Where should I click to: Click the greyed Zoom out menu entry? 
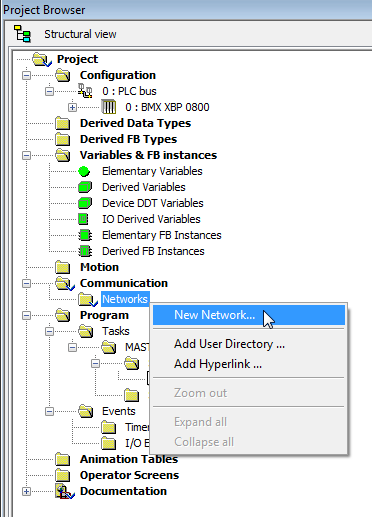tap(249, 393)
